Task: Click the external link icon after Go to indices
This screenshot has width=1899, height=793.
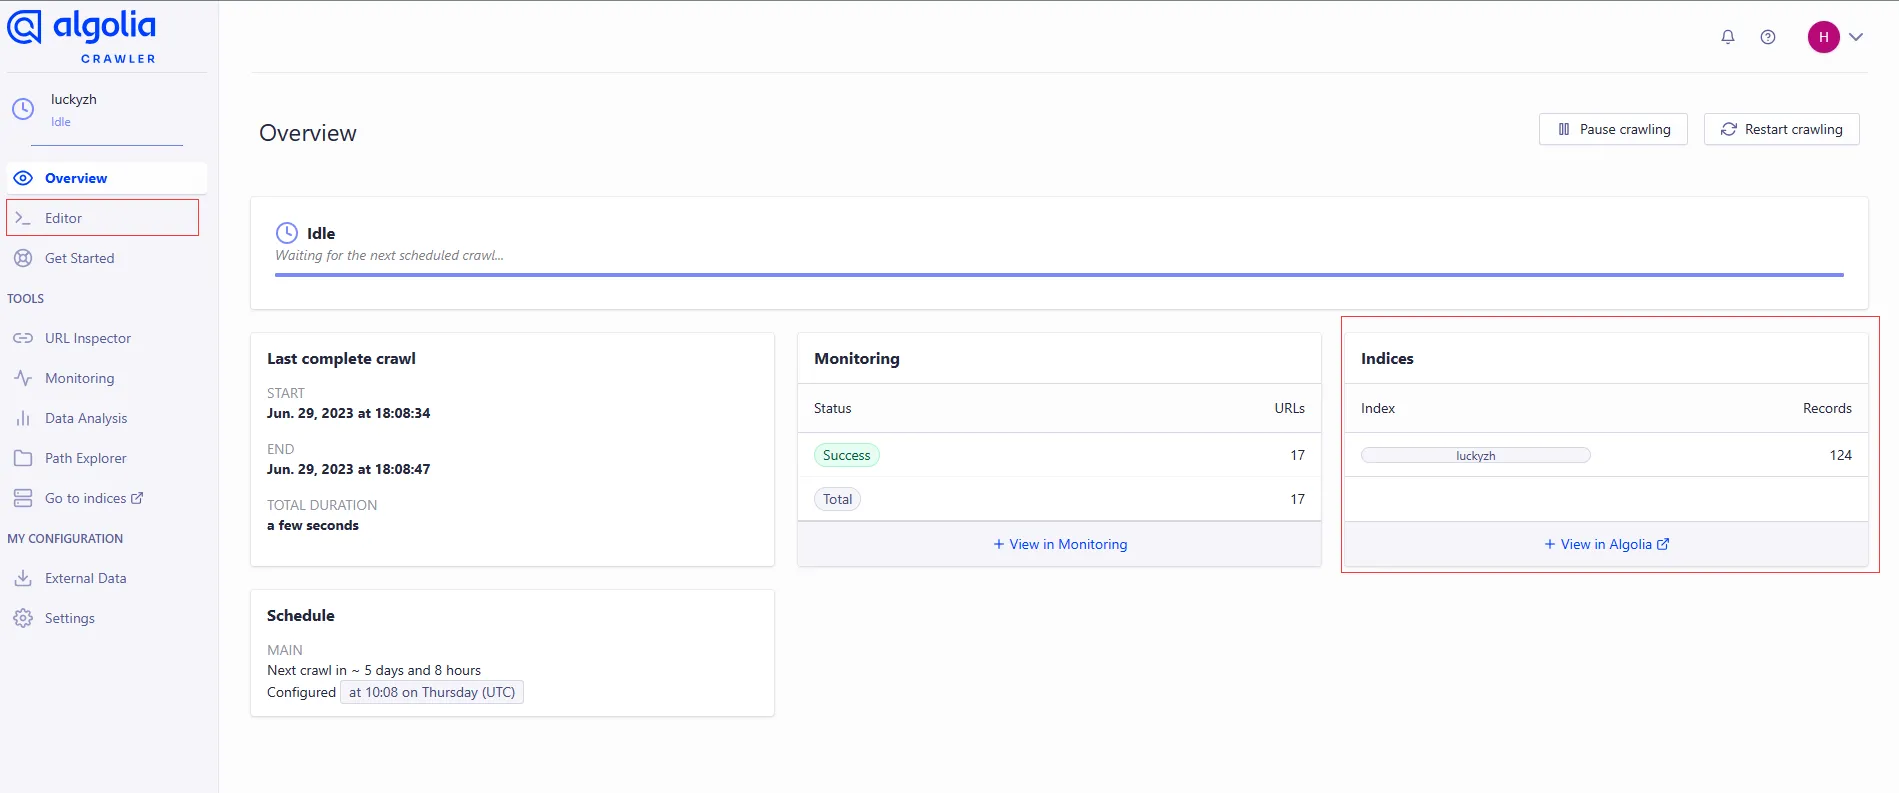Action: 137,498
